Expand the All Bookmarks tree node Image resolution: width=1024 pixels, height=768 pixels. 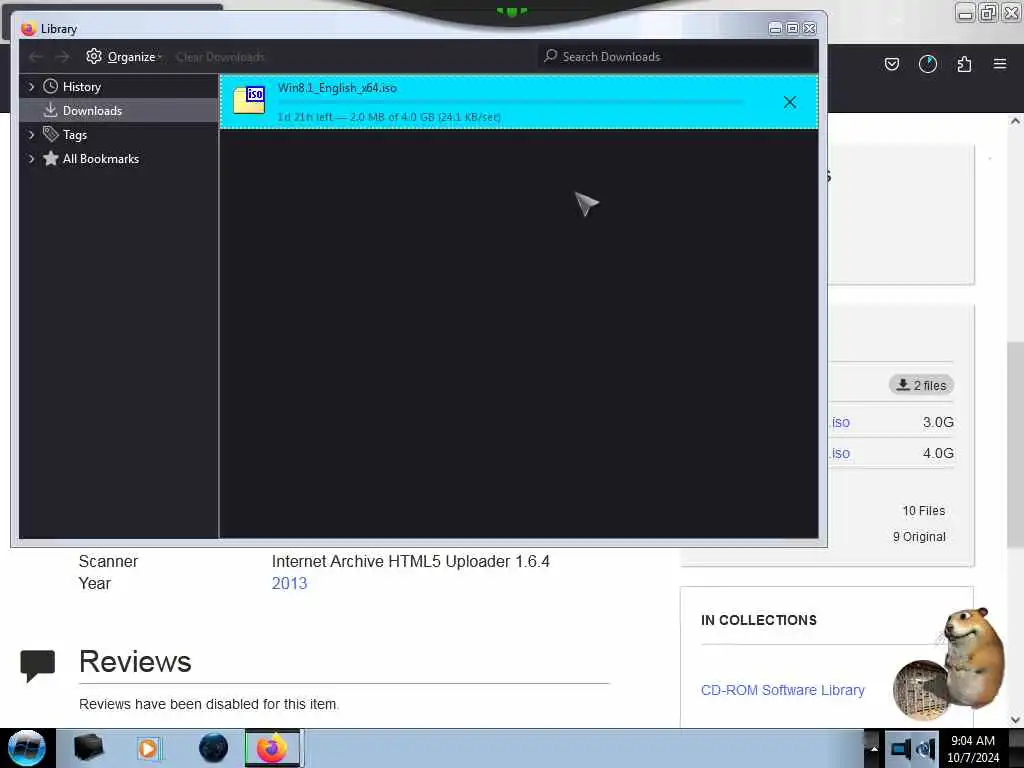coord(31,159)
